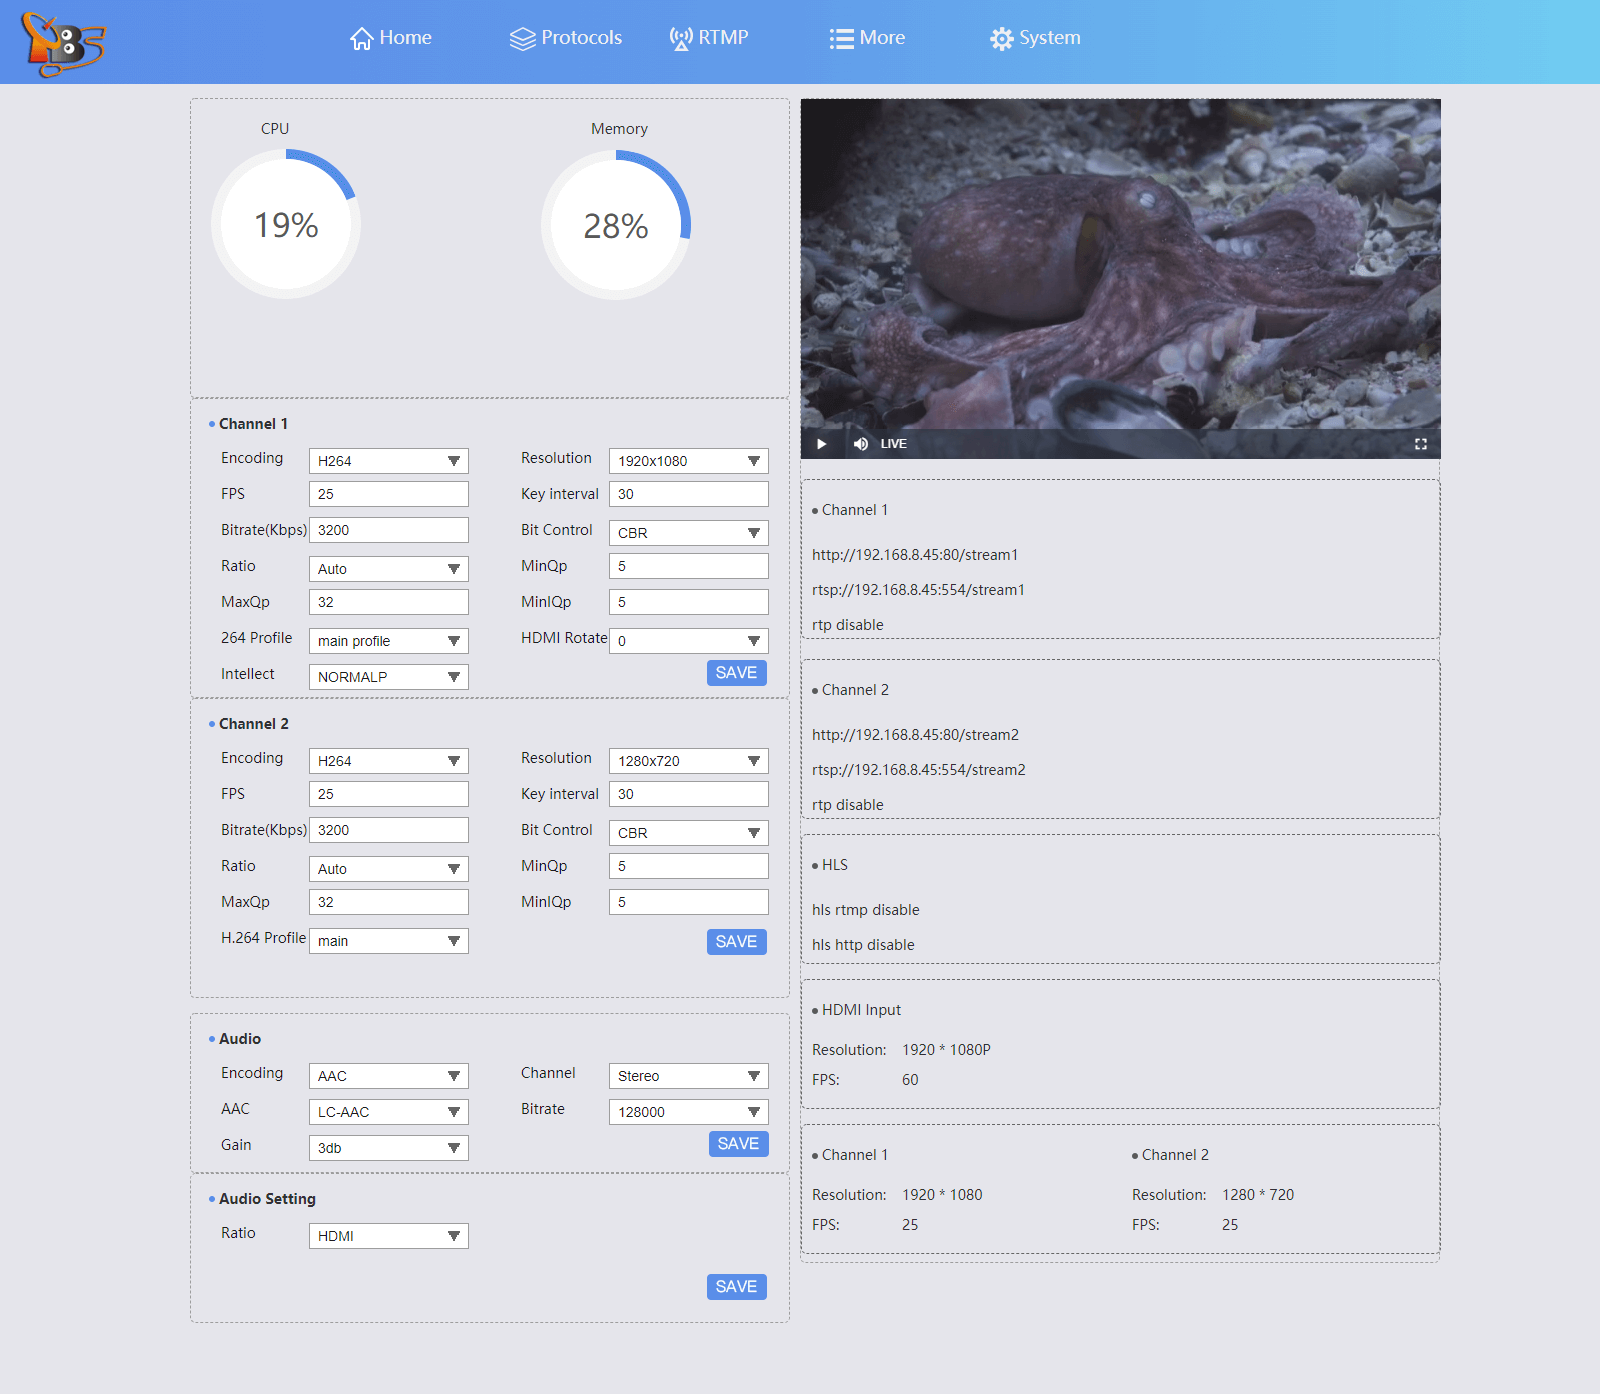Open Channel 1 Encoding dropdown

click(x=389, y=461)
